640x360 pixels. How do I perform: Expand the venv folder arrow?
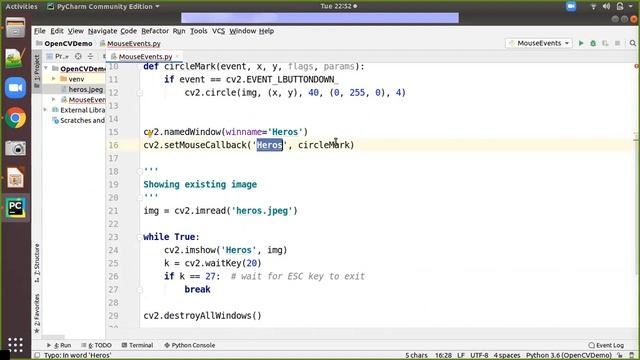coord(54,79)
